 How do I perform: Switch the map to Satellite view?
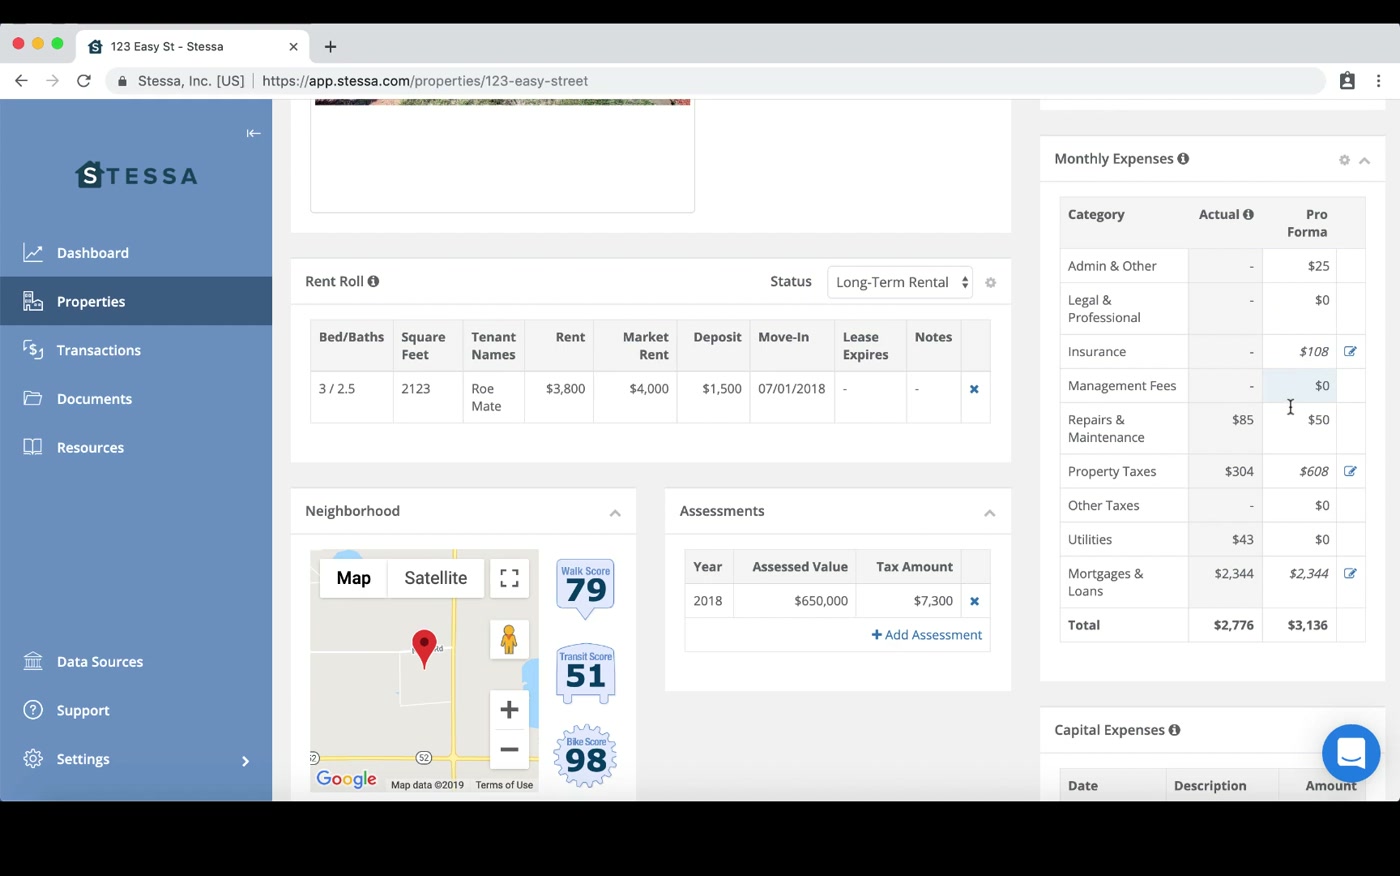pyautogui.click(x=436, y=578)
